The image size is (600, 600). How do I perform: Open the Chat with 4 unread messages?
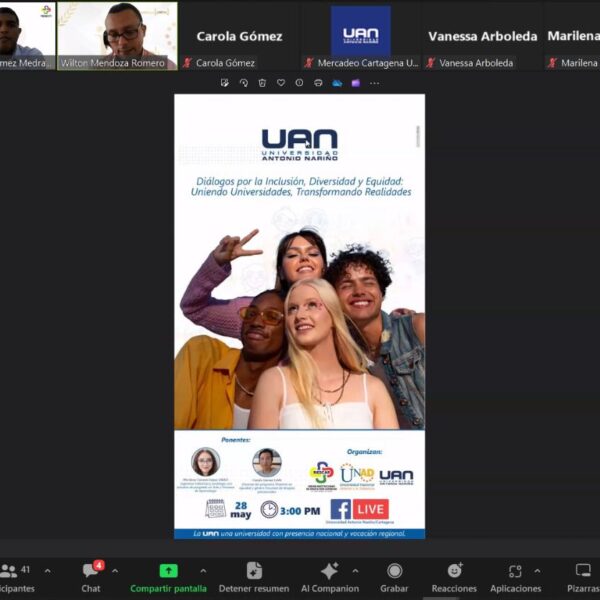point(91,570)
